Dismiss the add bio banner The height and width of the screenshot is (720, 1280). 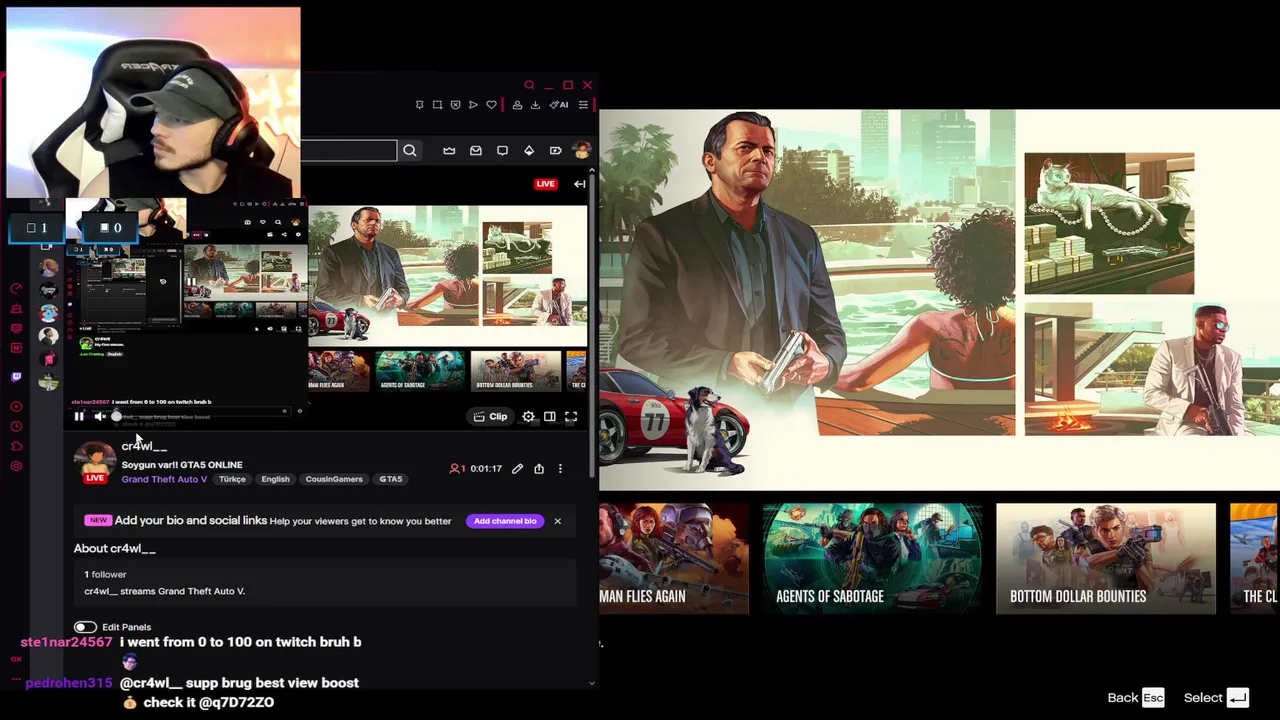click(557, 521)
